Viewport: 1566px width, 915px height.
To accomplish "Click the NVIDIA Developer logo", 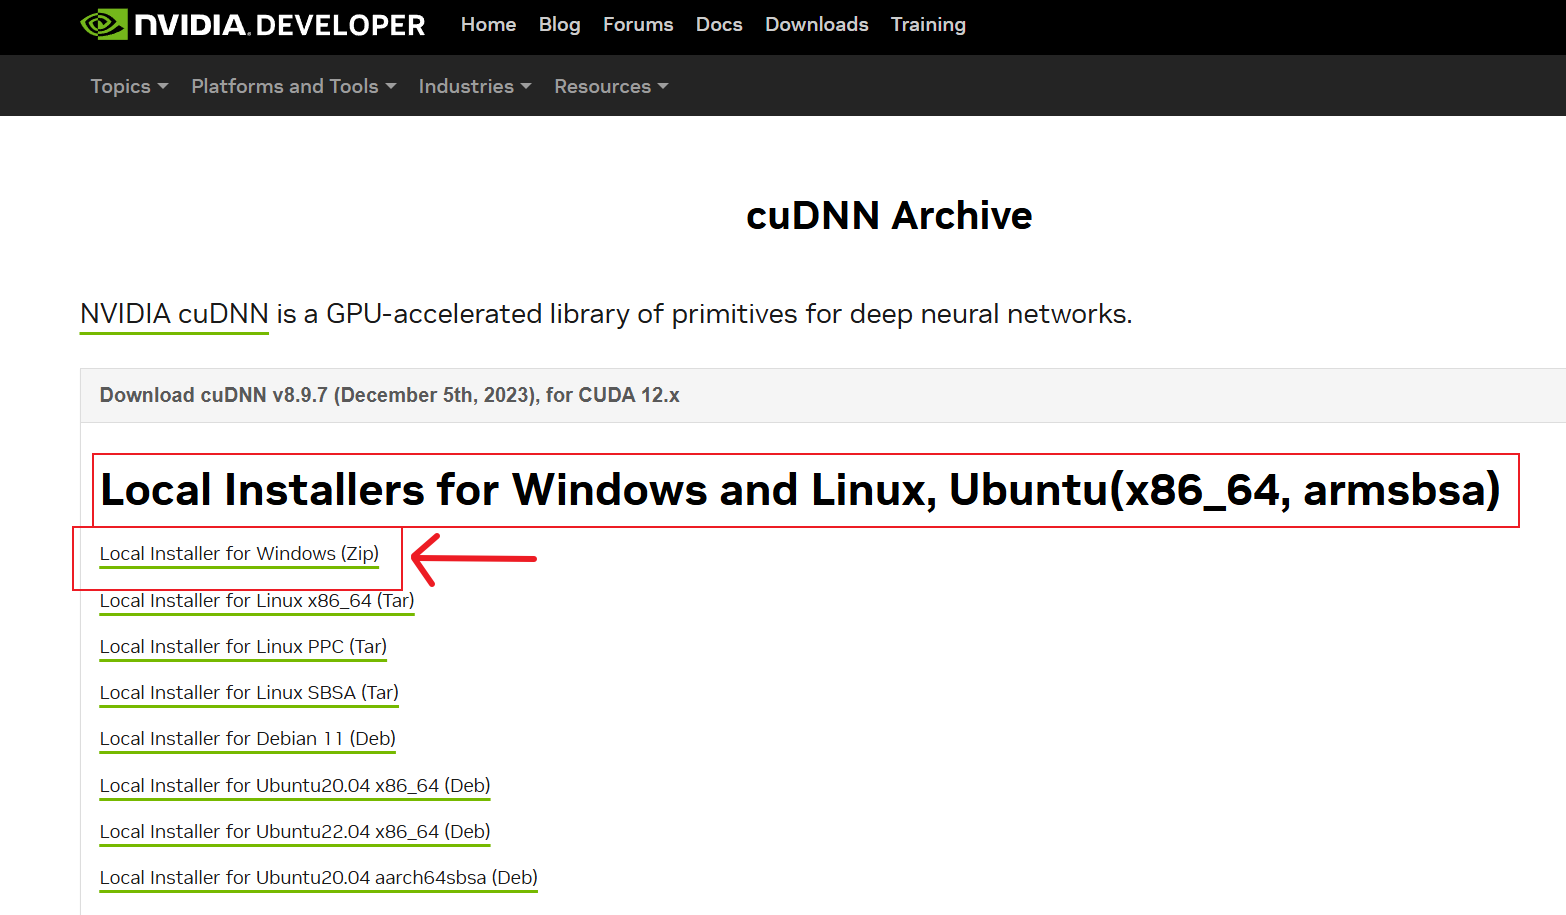I will point(253,25).
